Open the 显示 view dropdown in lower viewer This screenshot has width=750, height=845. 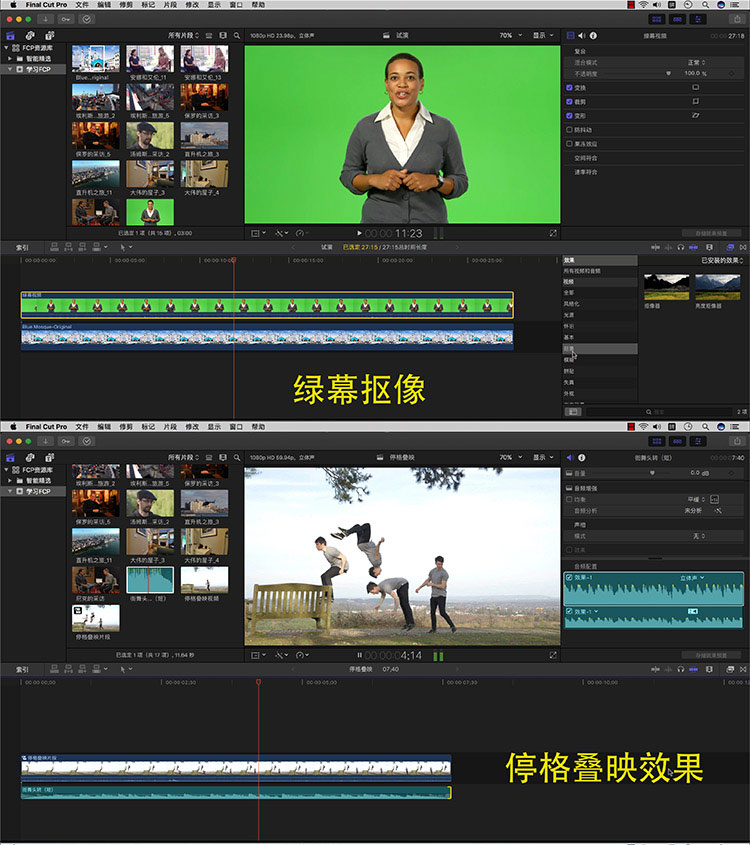pyautogui.click(x=543, y=458)
